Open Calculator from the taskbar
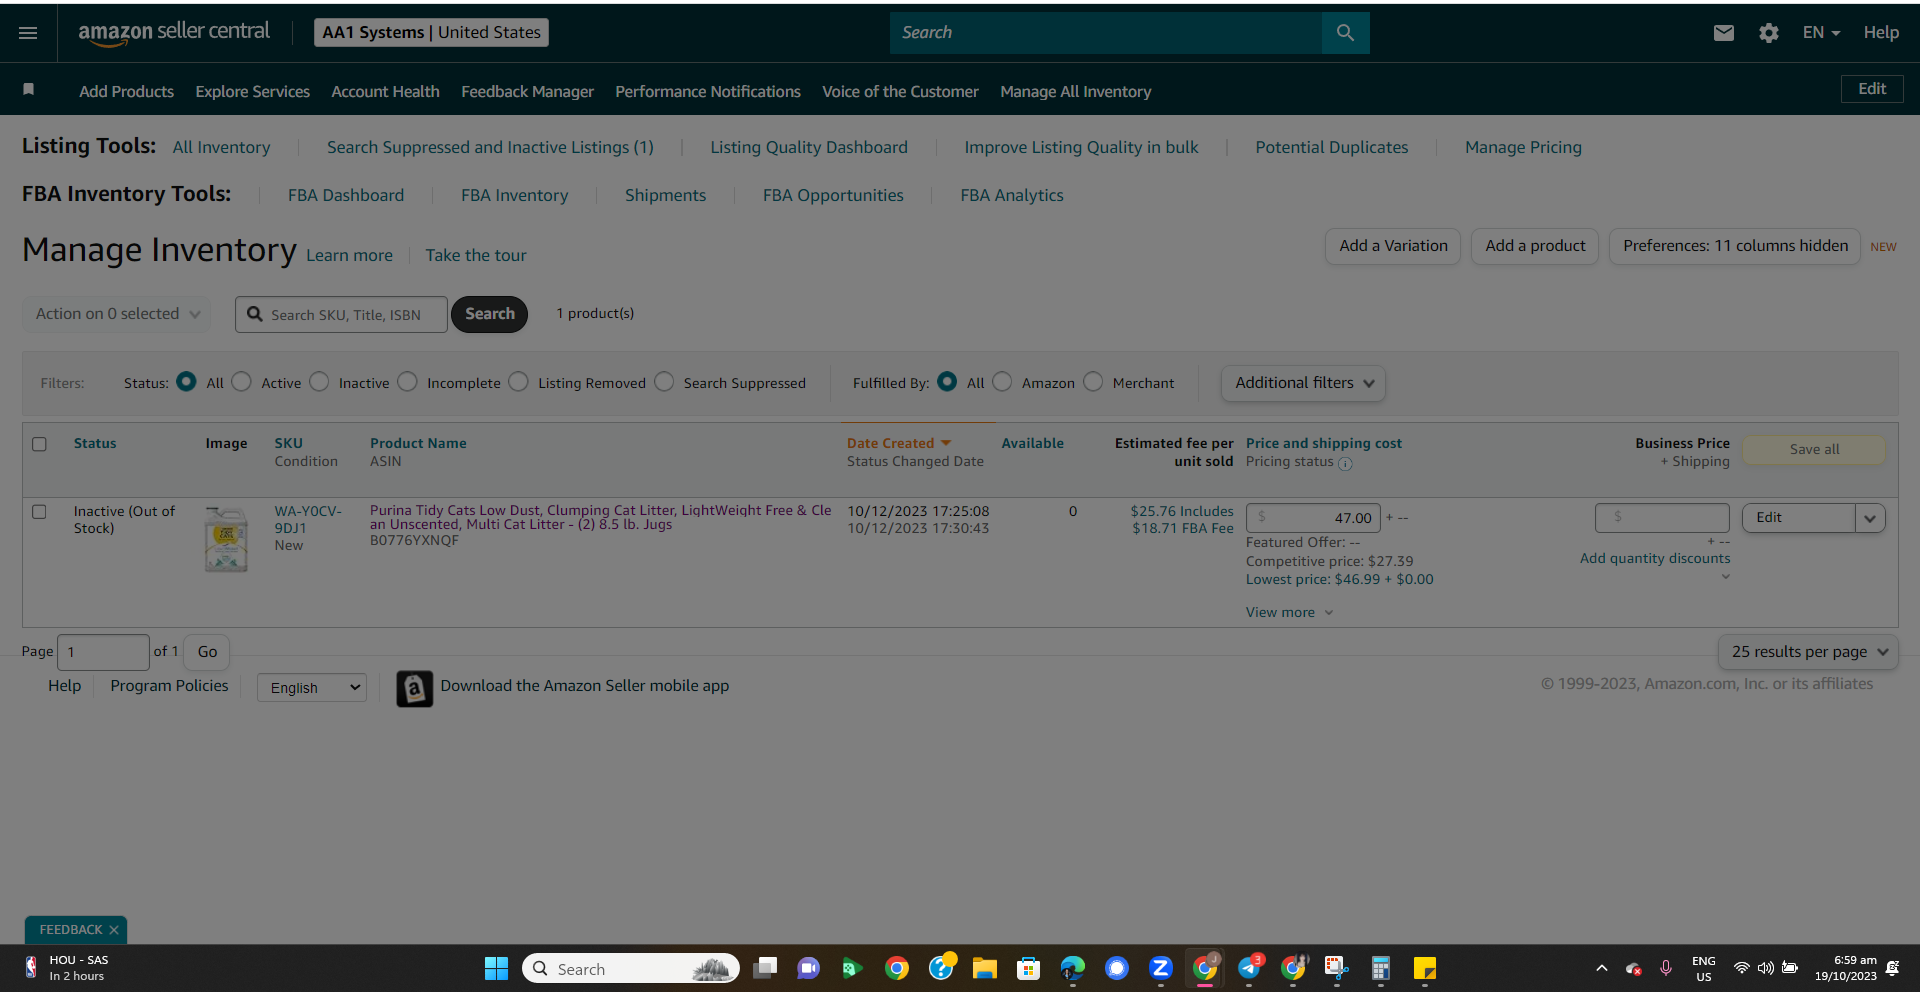 (x=1381, y=968)
